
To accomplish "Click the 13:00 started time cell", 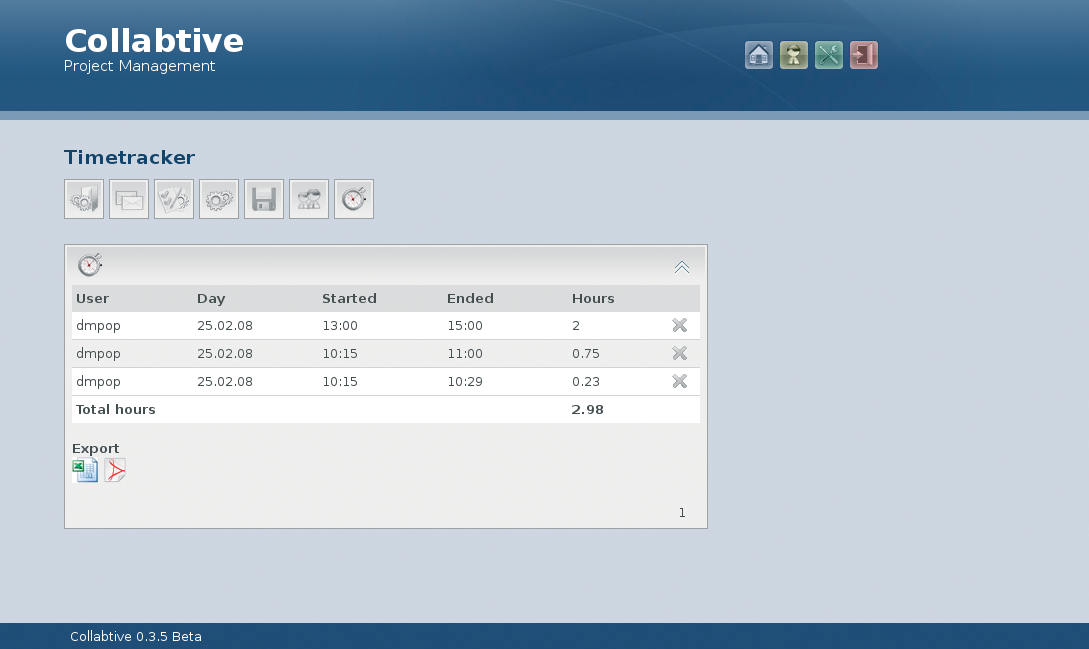I will point(340,325).
